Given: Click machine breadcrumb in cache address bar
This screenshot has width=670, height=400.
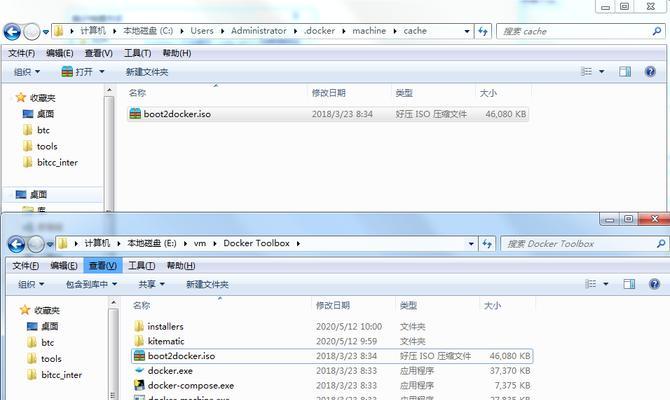Looking at the screenshot, I should tap(369, 31).
